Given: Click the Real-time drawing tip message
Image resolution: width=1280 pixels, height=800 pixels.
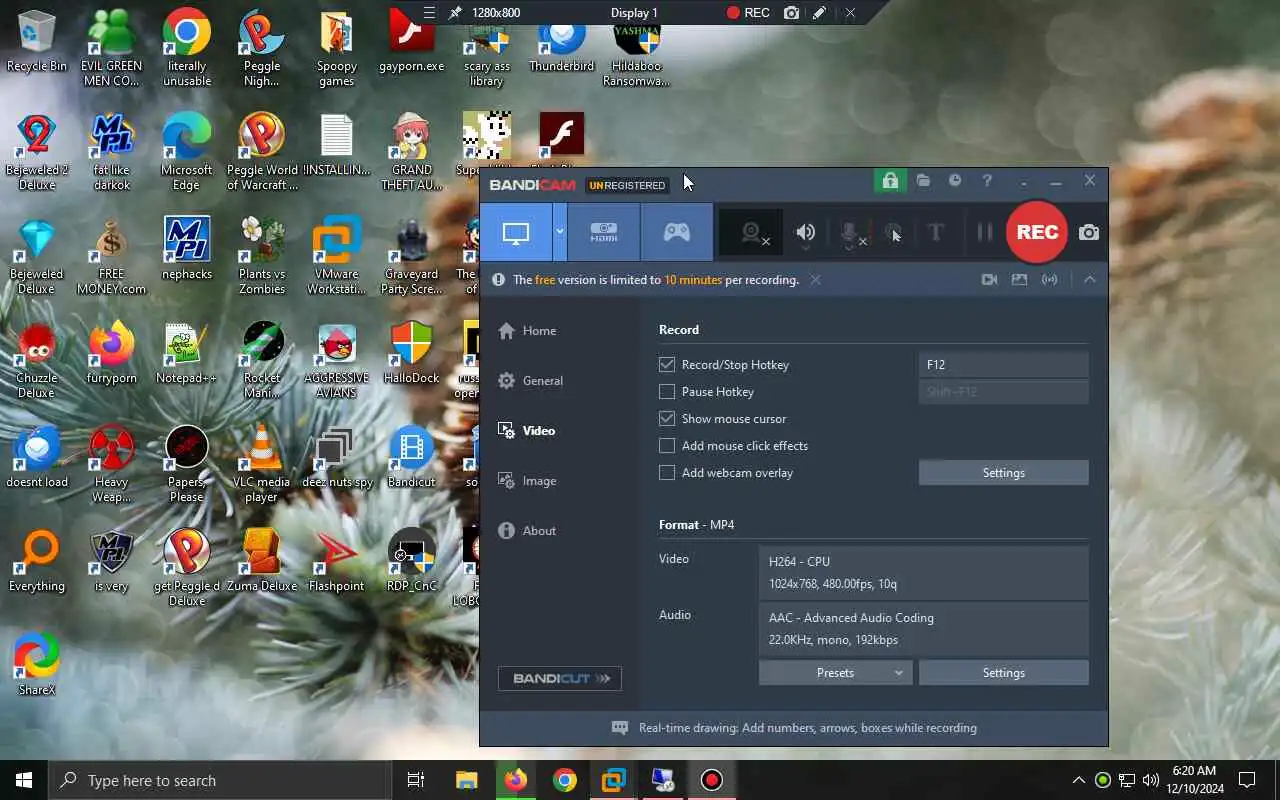Looking at the screenshot, I should point(808,728).
